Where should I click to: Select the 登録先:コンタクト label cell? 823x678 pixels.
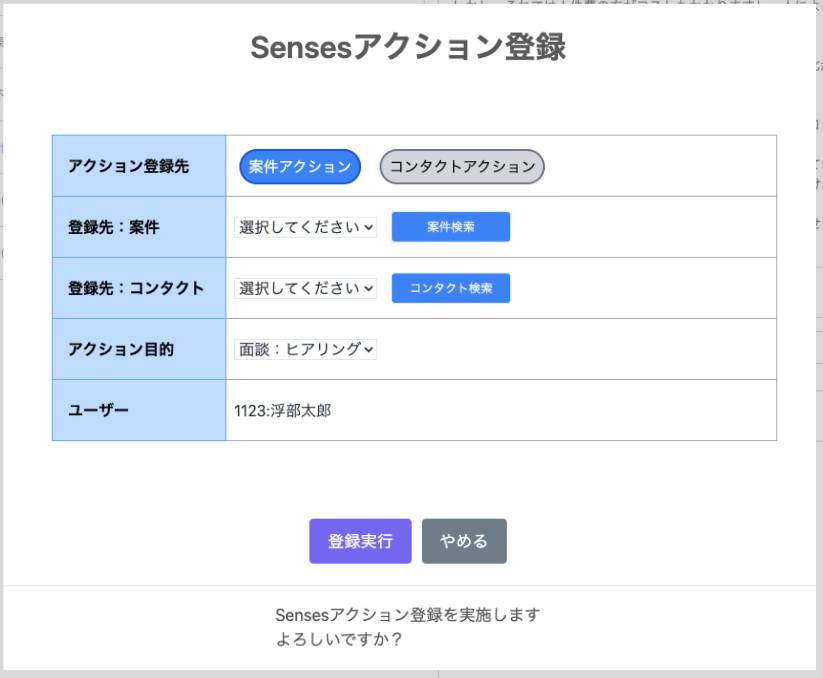pyautogui.click(x=139, y=288)
